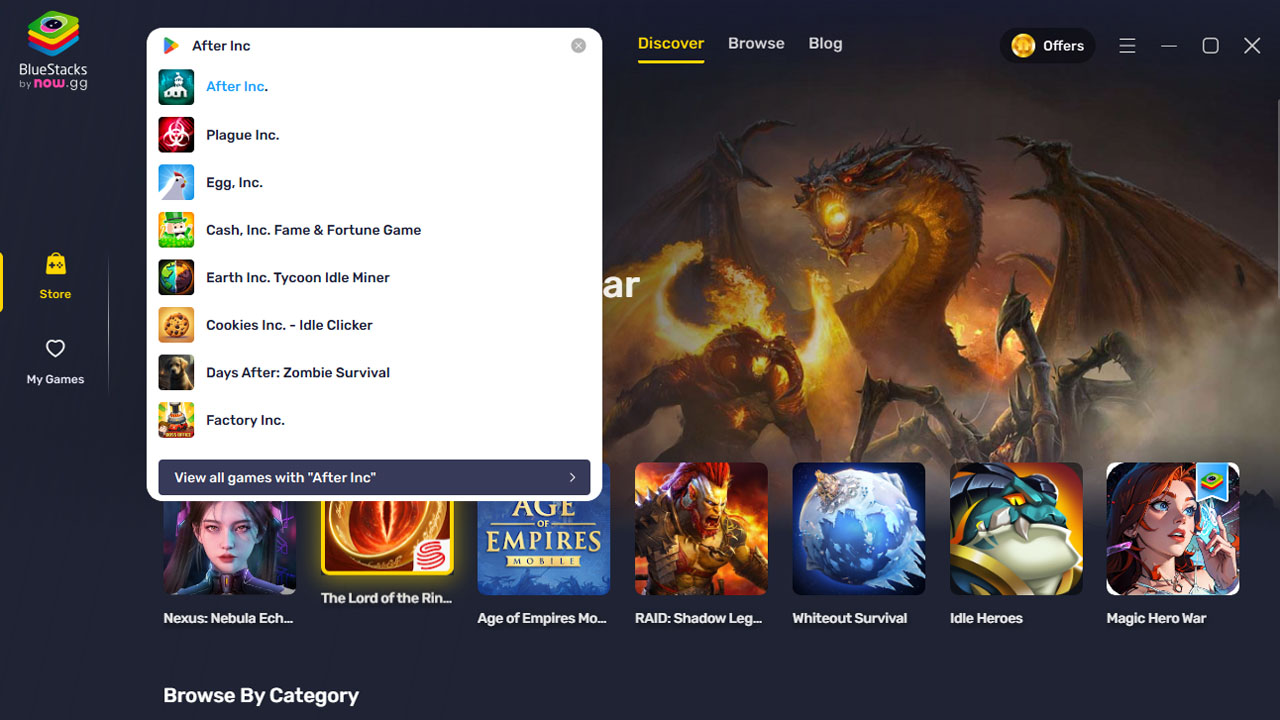The width and height of the screenshot is (1280, 720).
Task: Select the Earth Inc. Tycoon Idle Miner icon
Action: coord(176,277)
